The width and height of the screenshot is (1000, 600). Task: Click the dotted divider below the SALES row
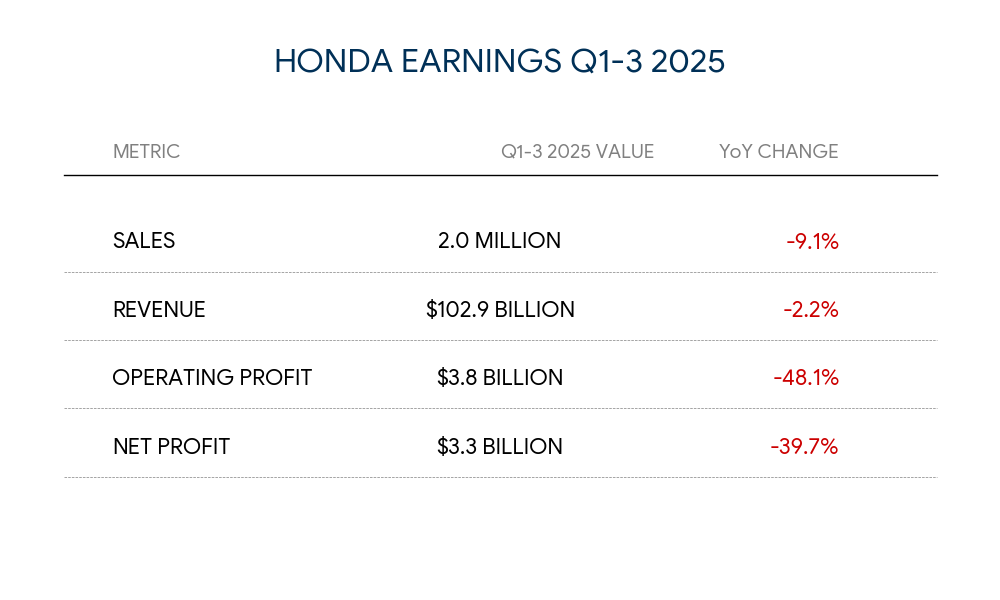pos(500,272)
